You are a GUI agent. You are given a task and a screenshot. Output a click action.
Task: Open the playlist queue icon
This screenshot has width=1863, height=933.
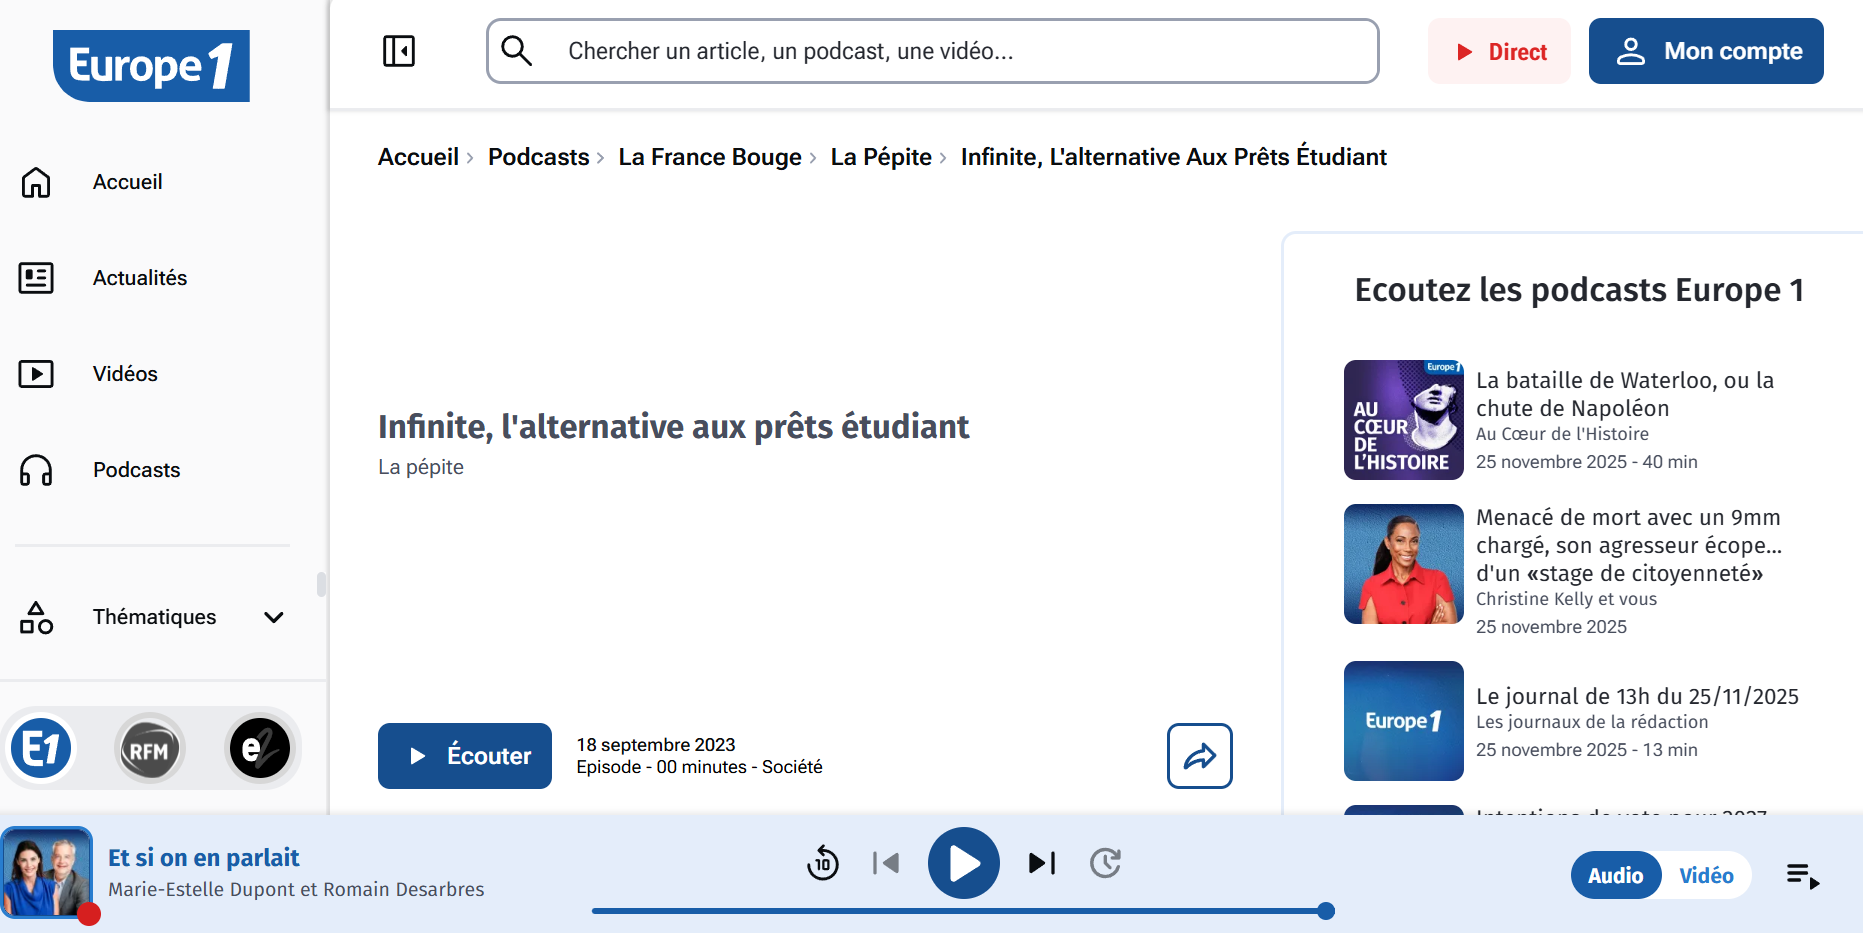click(1802, 876)
